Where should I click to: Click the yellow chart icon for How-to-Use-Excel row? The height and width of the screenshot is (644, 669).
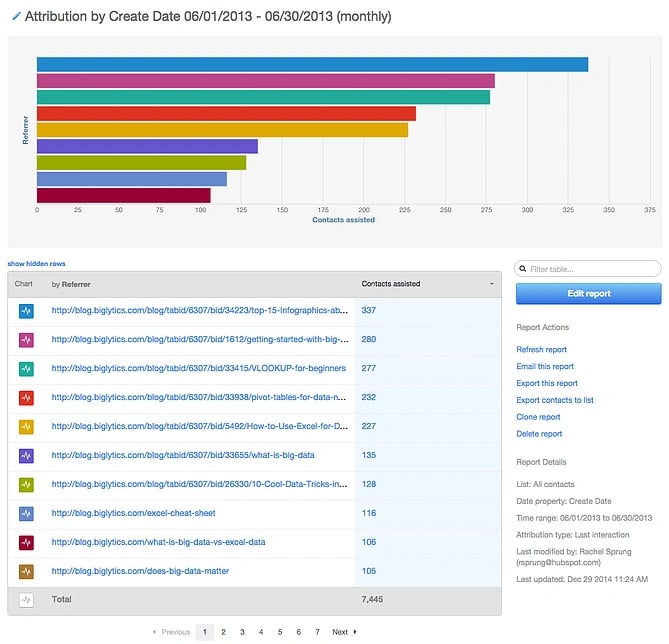[x=27, y=427]
